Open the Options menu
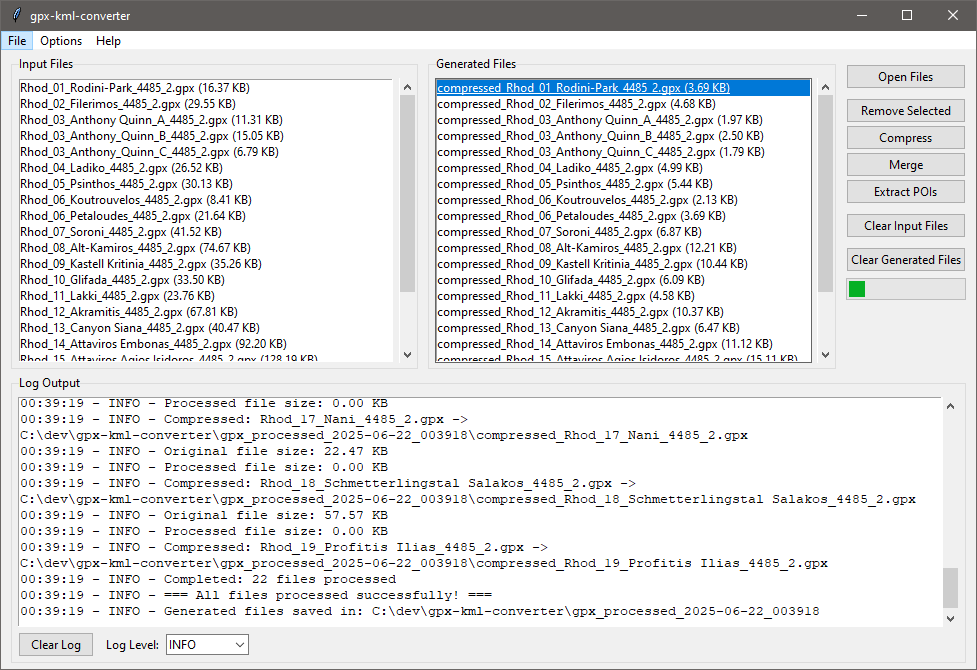Screen dimensions: 977x670 [x=61, y=41]
